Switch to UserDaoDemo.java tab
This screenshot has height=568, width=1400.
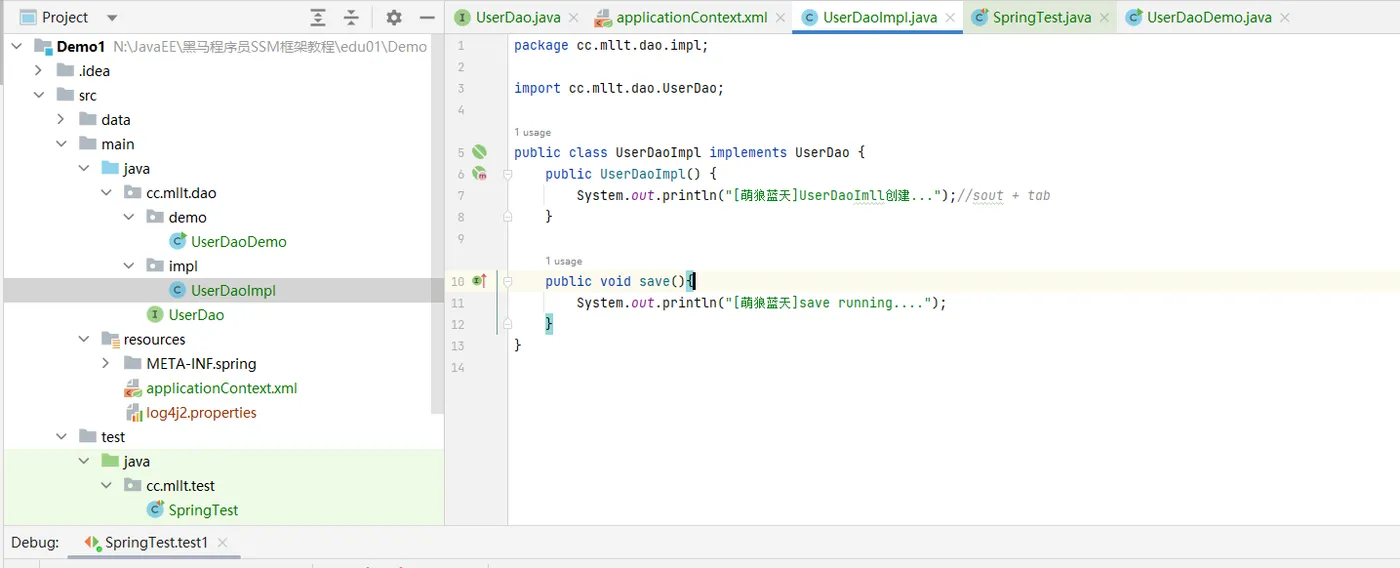point(1209,17)
